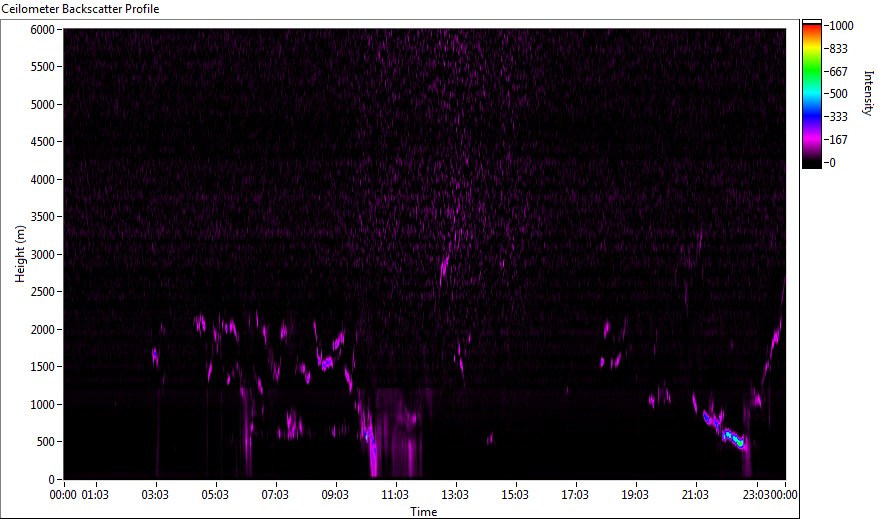Click the 09:03 time tick label
Image resolution: width=878 pixels, height=519 pixels.
335,495
